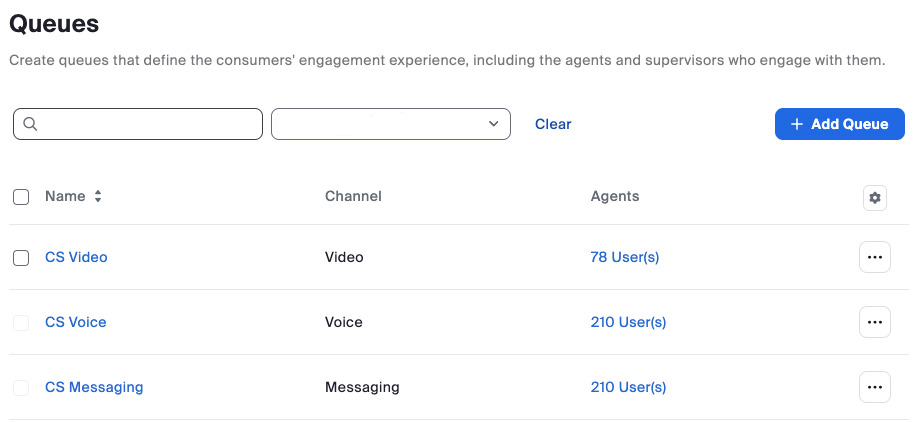Open more options for CS Messaging queue
The width and height of the screenshot is (924, 422).
(875, 387)
